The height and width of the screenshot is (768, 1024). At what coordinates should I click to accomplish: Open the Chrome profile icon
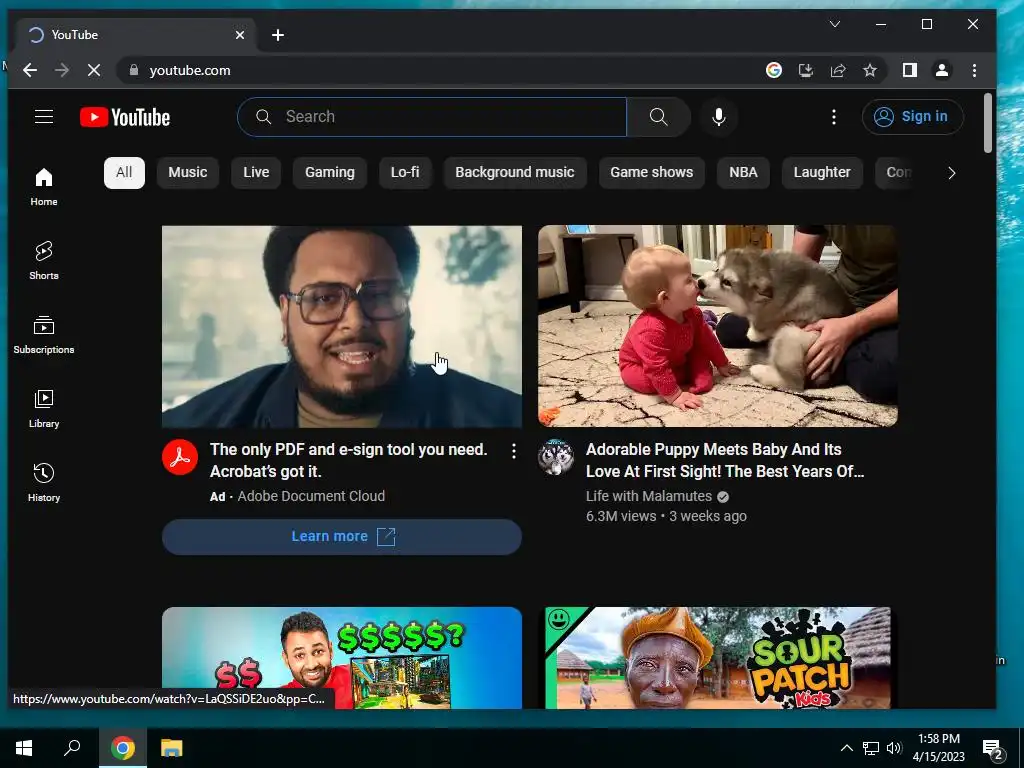pyautogui.click(x=942, y=71)
